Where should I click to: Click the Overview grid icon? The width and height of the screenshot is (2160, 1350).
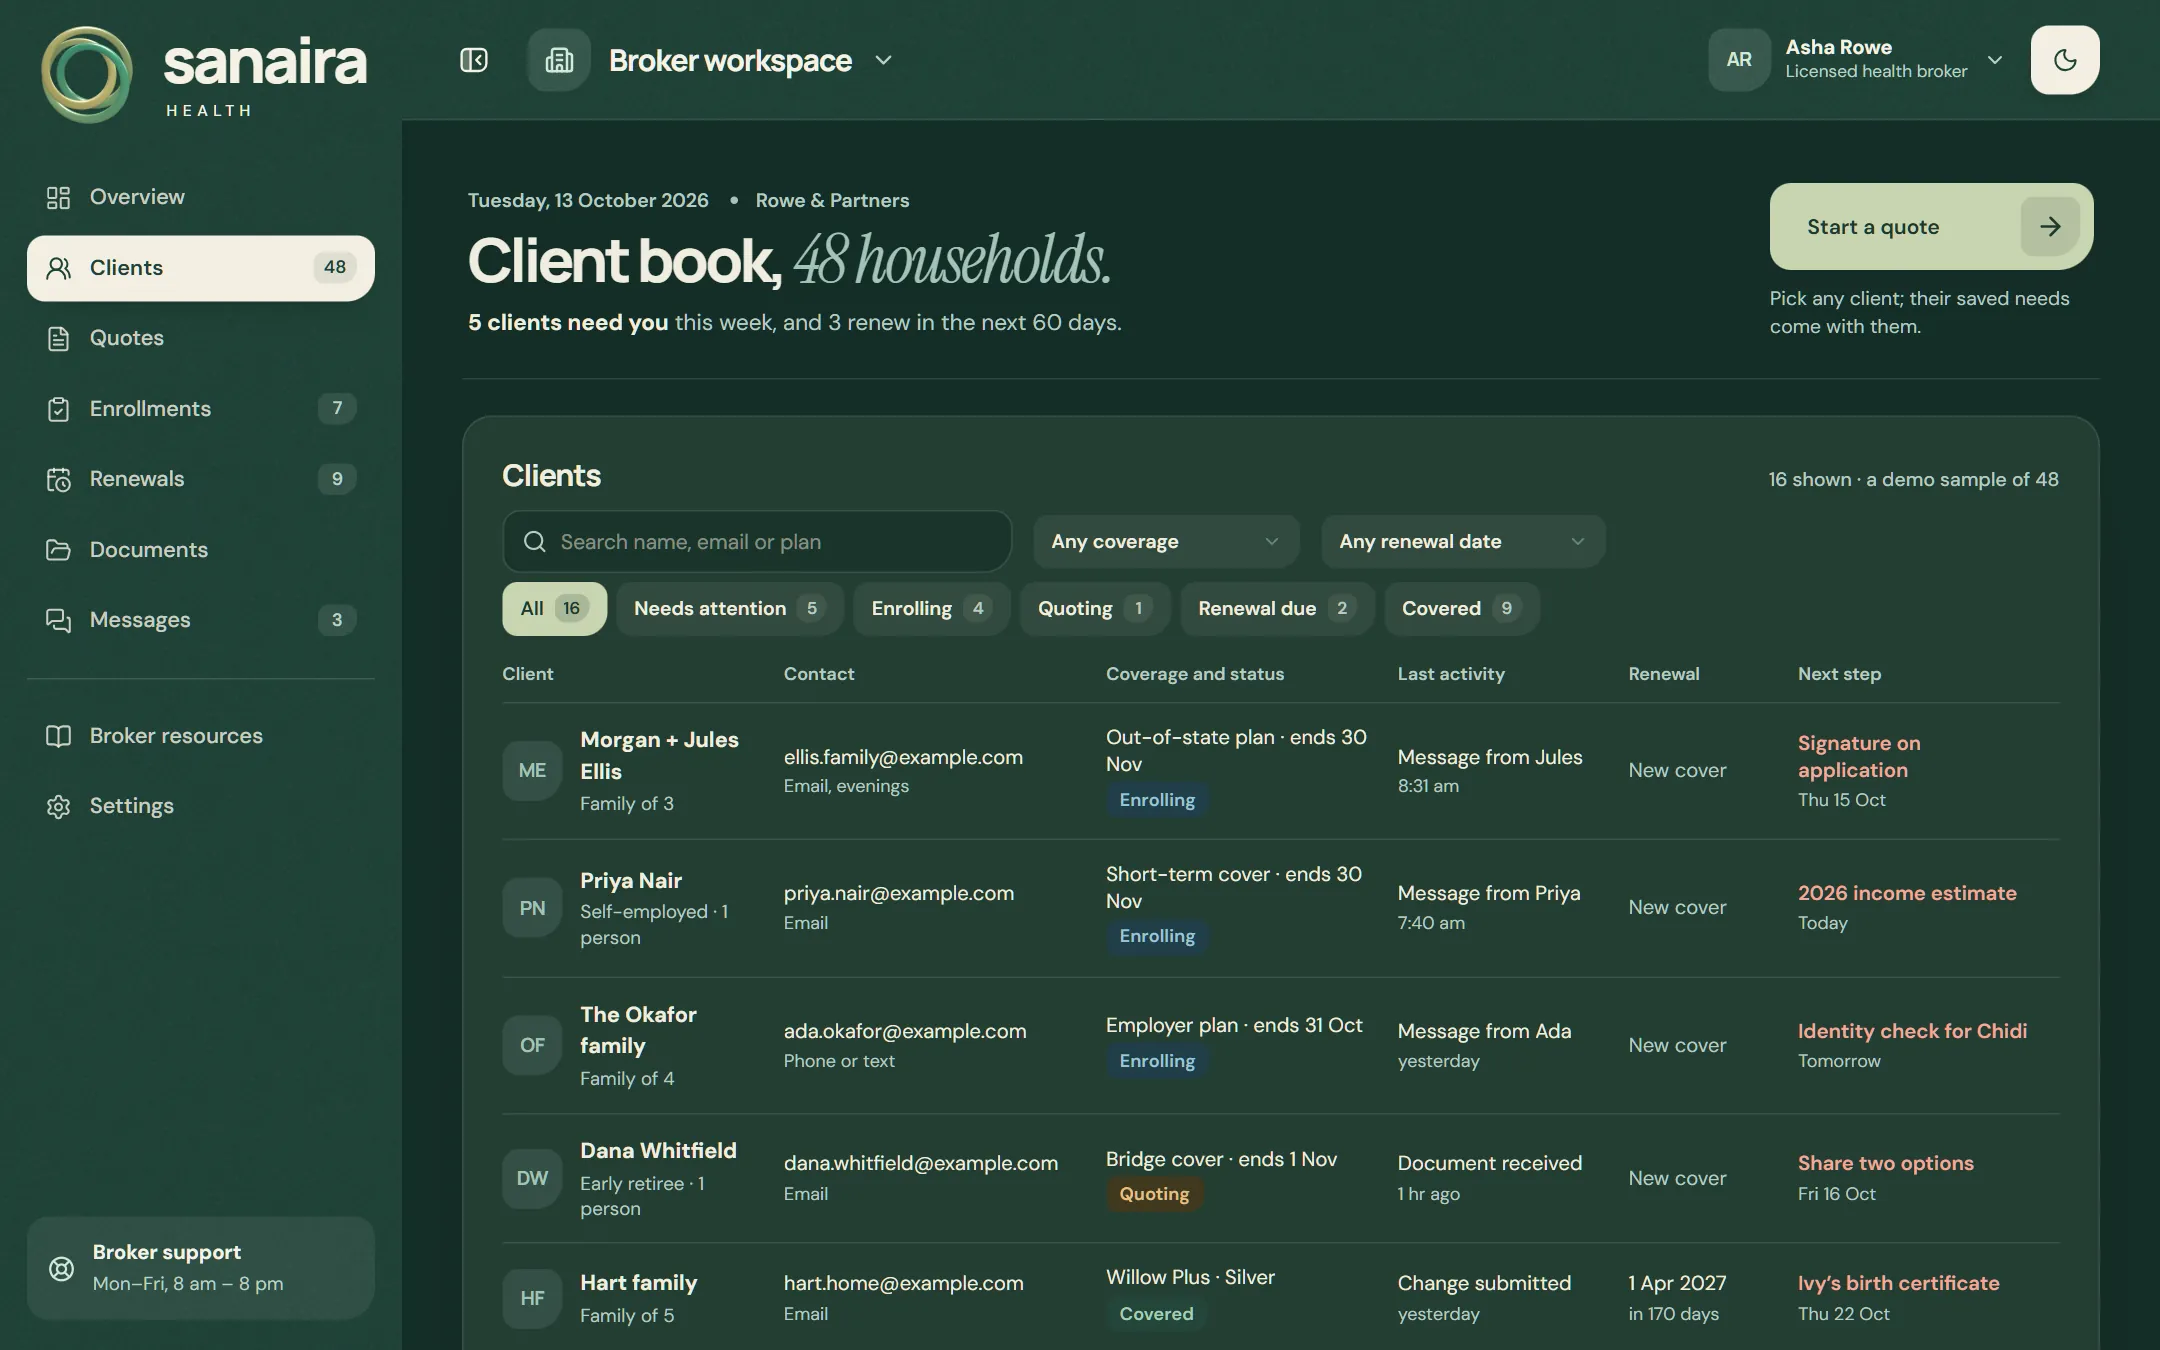(x=58, y=197)
